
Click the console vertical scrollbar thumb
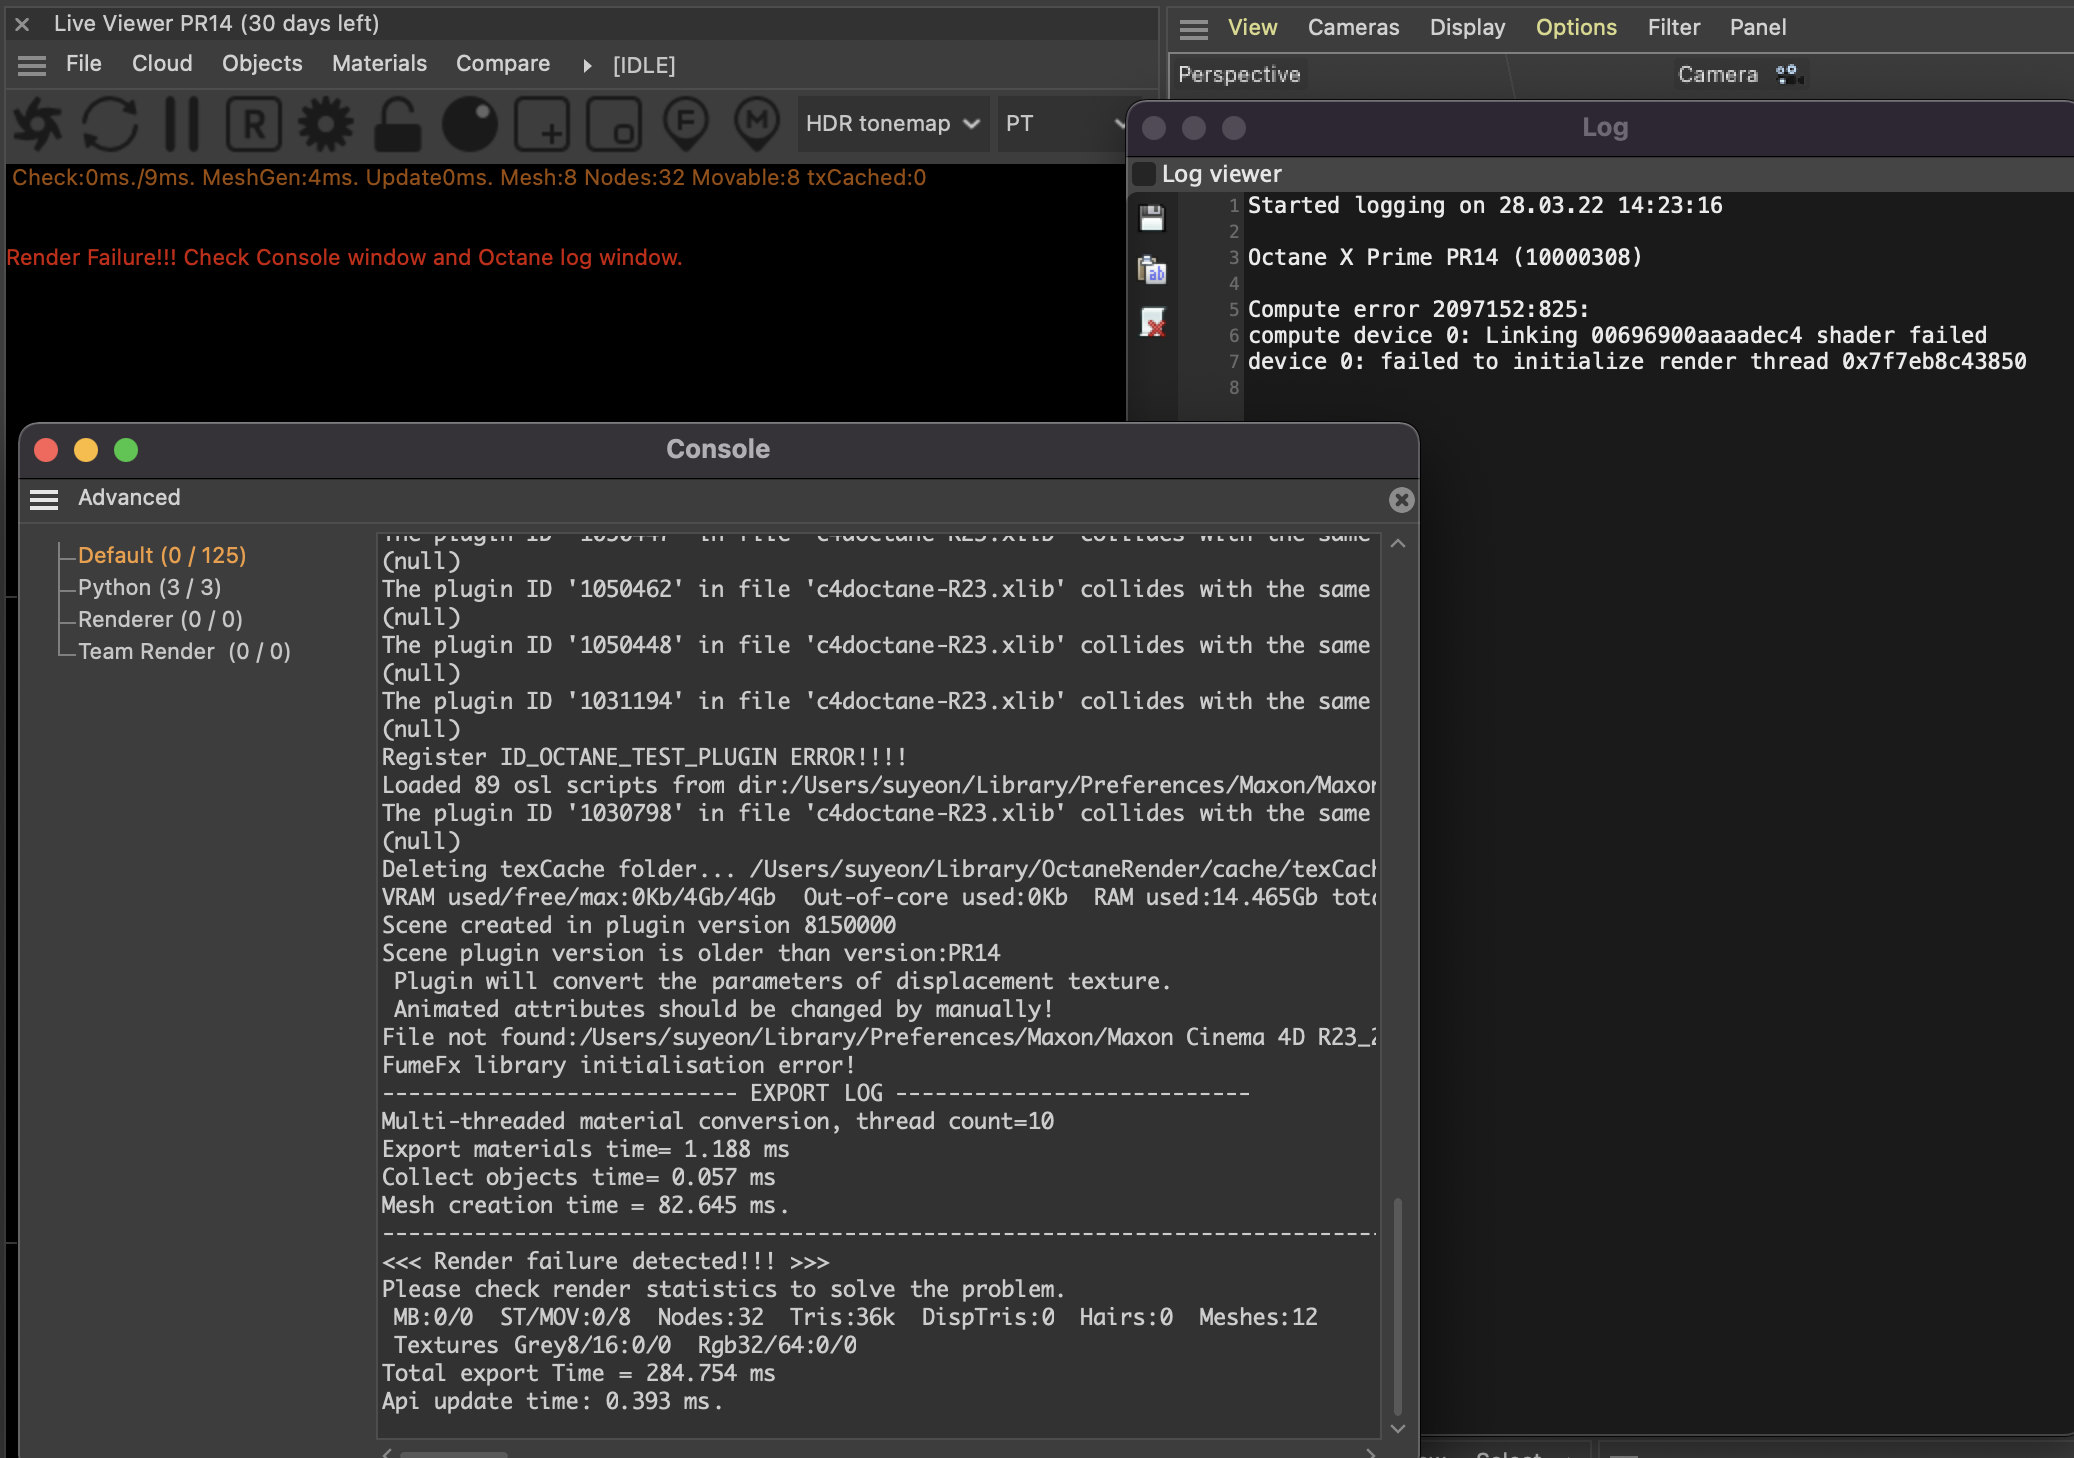[x=1397, y=1307]
